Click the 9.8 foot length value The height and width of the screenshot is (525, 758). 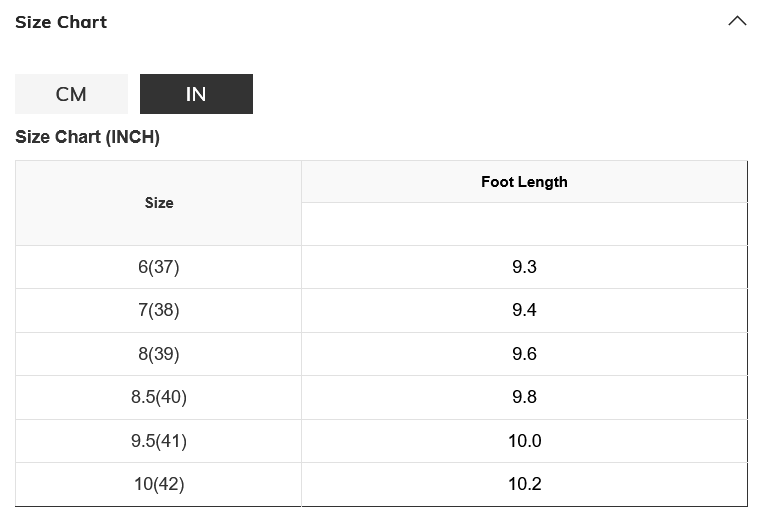click(x=524, y=397)
